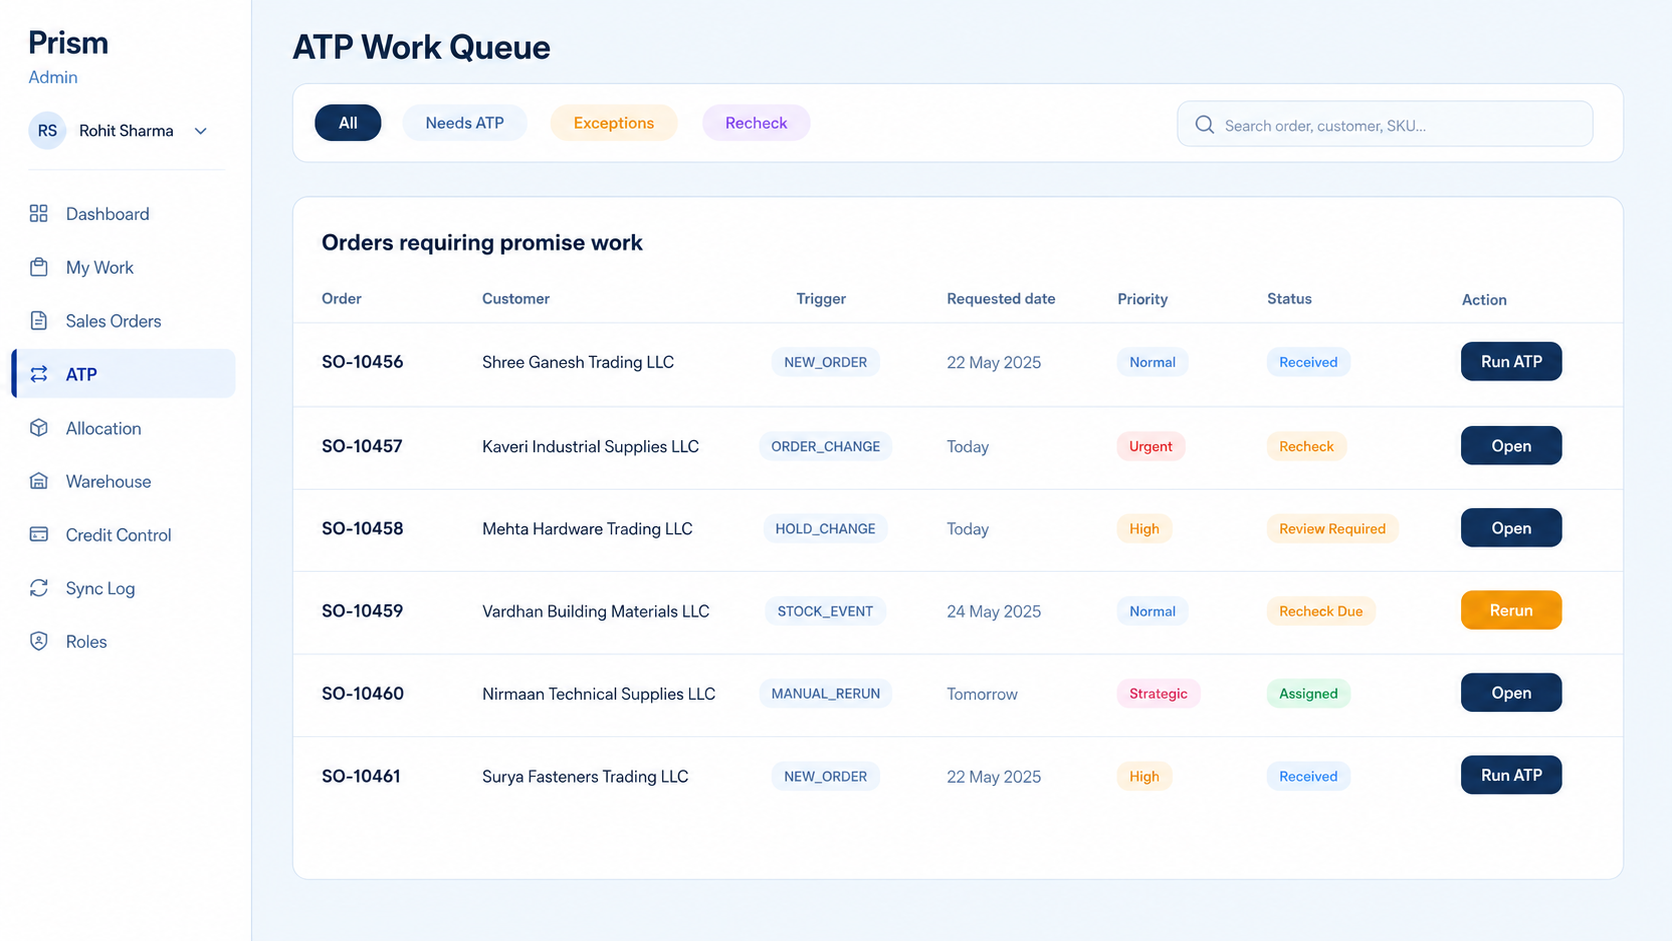1672x941 pixels.
Task: Click the MANUAL_RERUN trigger tag
Action: click(826, 693)
